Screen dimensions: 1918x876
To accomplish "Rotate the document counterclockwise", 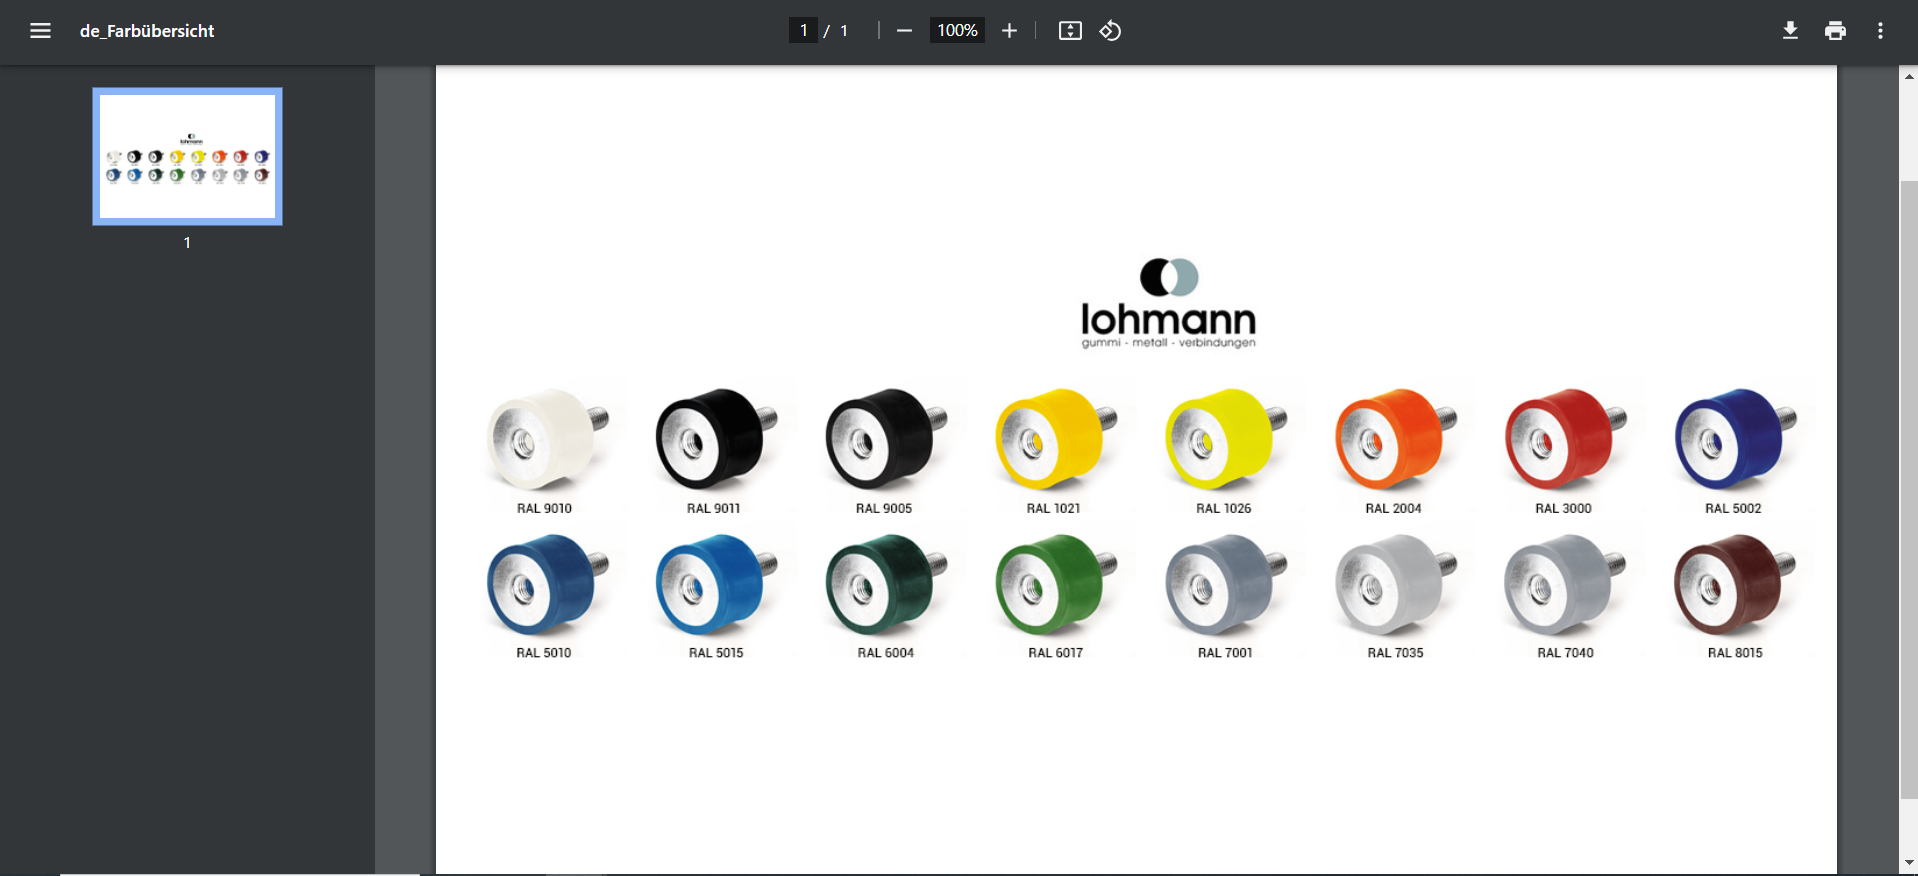I will coord(1110,31).
